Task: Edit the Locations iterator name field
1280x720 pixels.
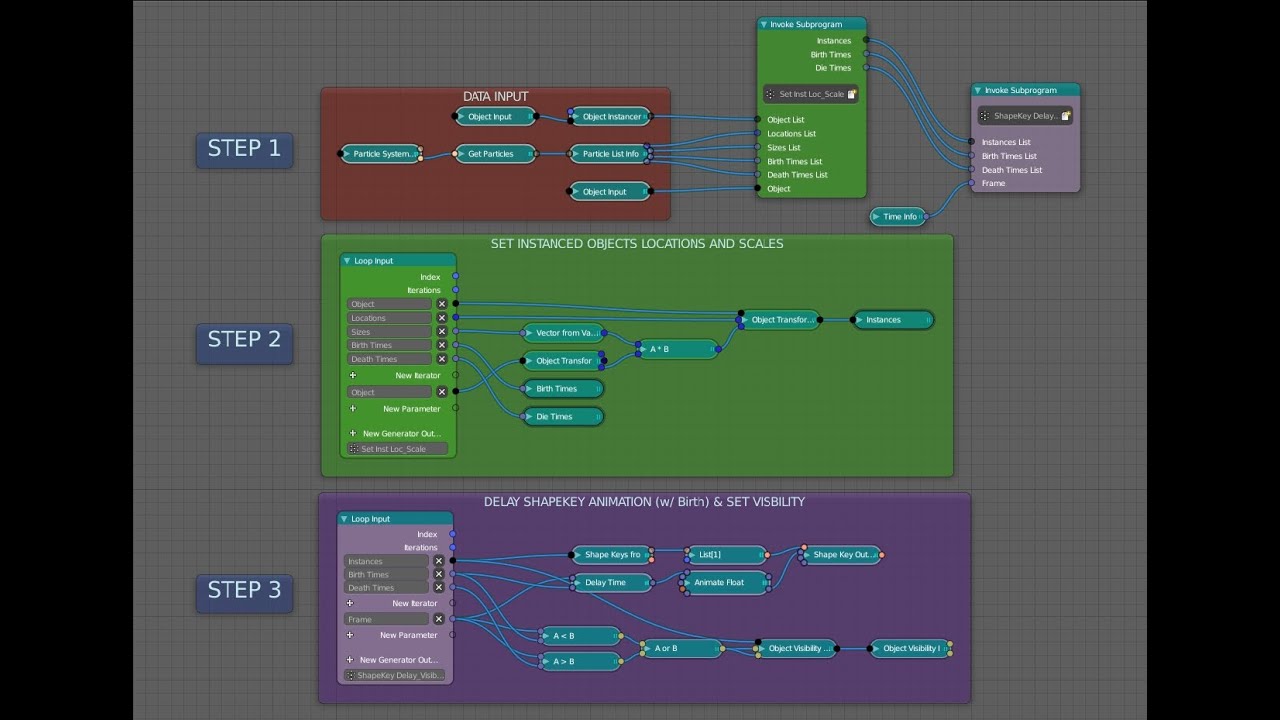Action: (390, 318)
